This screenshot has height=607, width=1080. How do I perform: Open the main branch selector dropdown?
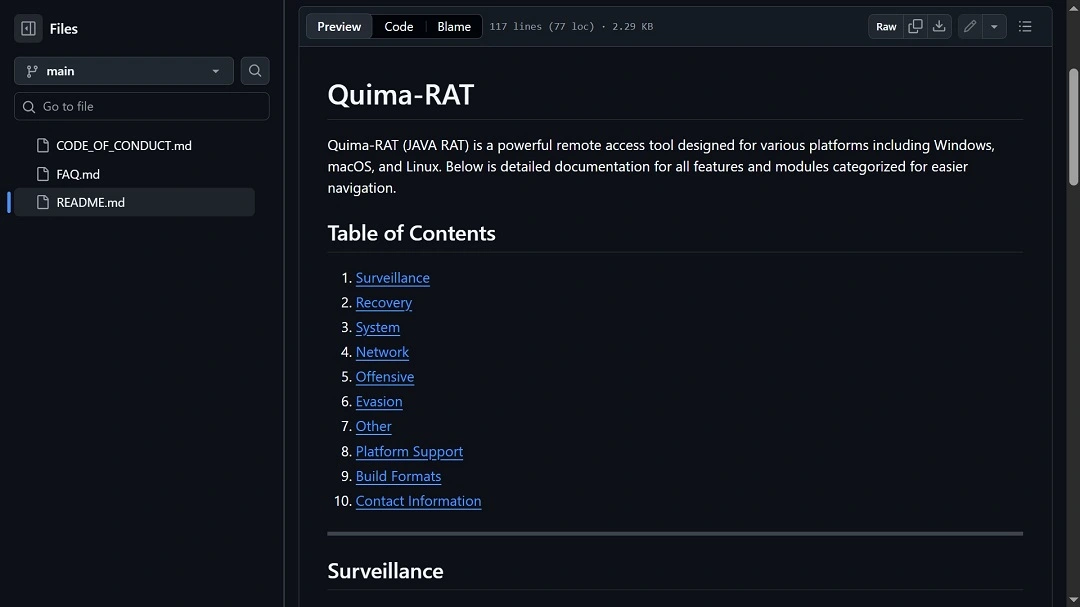click(x=124, y=71)
